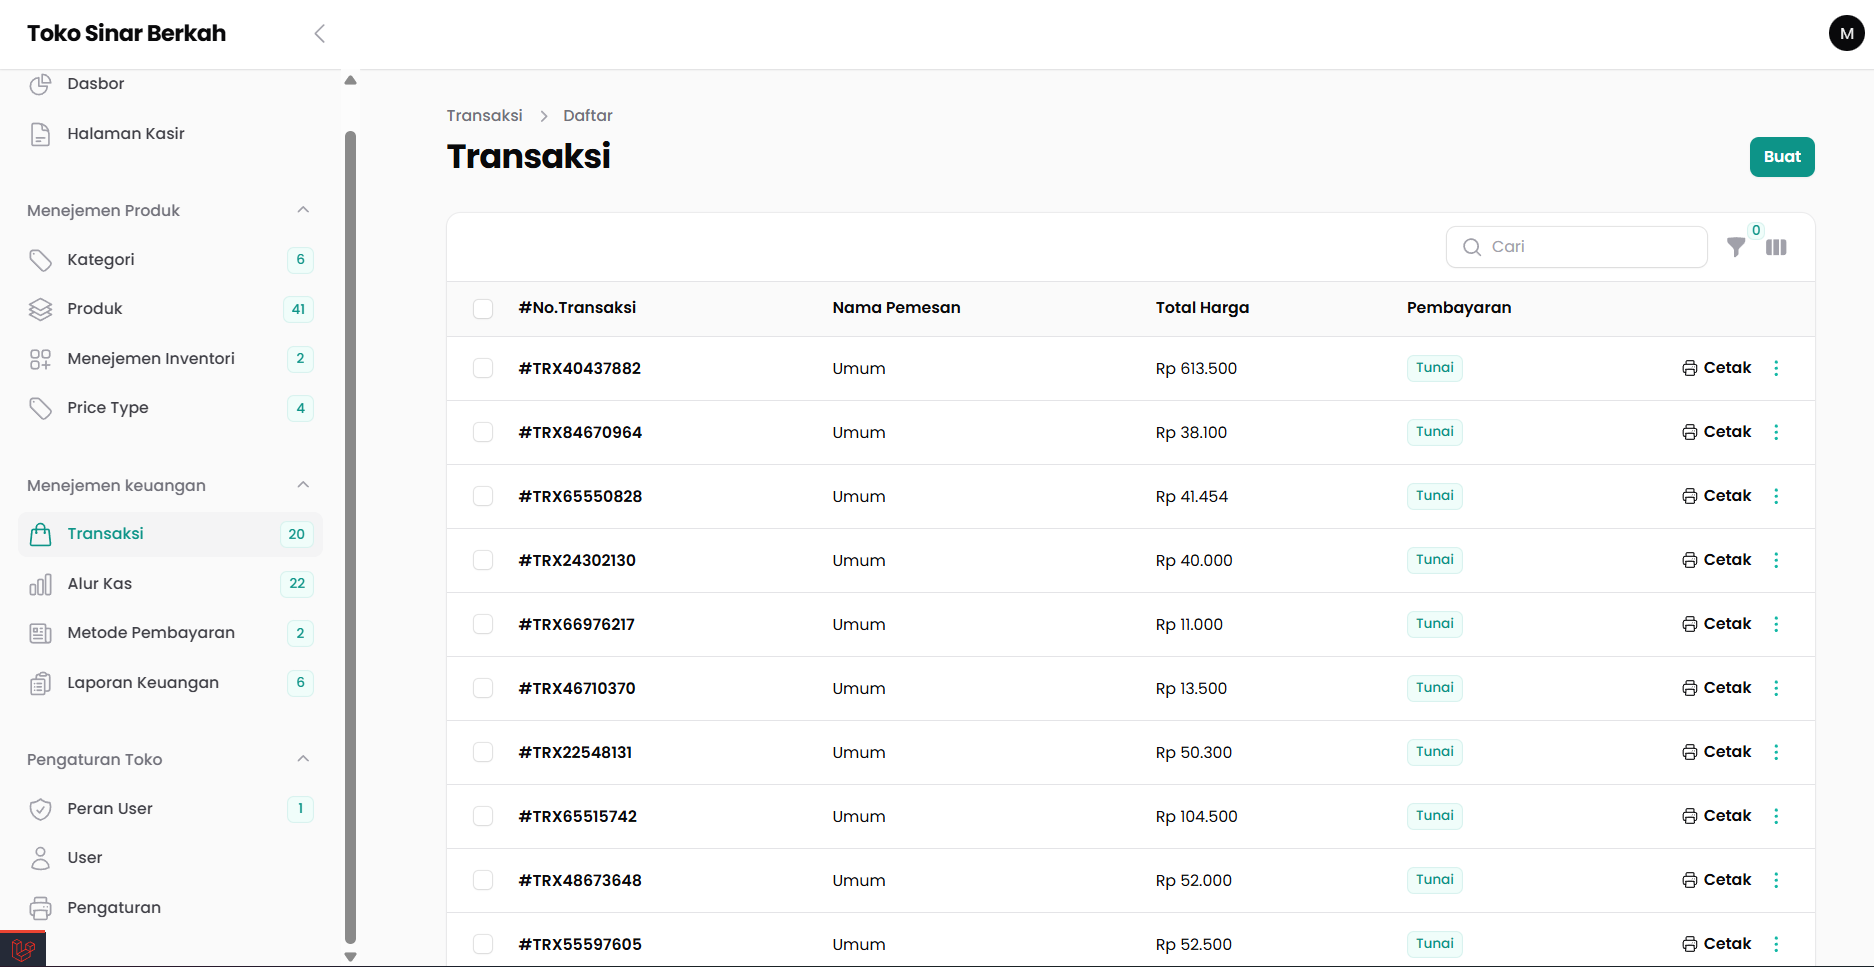The height and width of the screenshot is (967, 1874).
Task: Click the Tunai badge for #TRX24302130
Action: 1435,560
